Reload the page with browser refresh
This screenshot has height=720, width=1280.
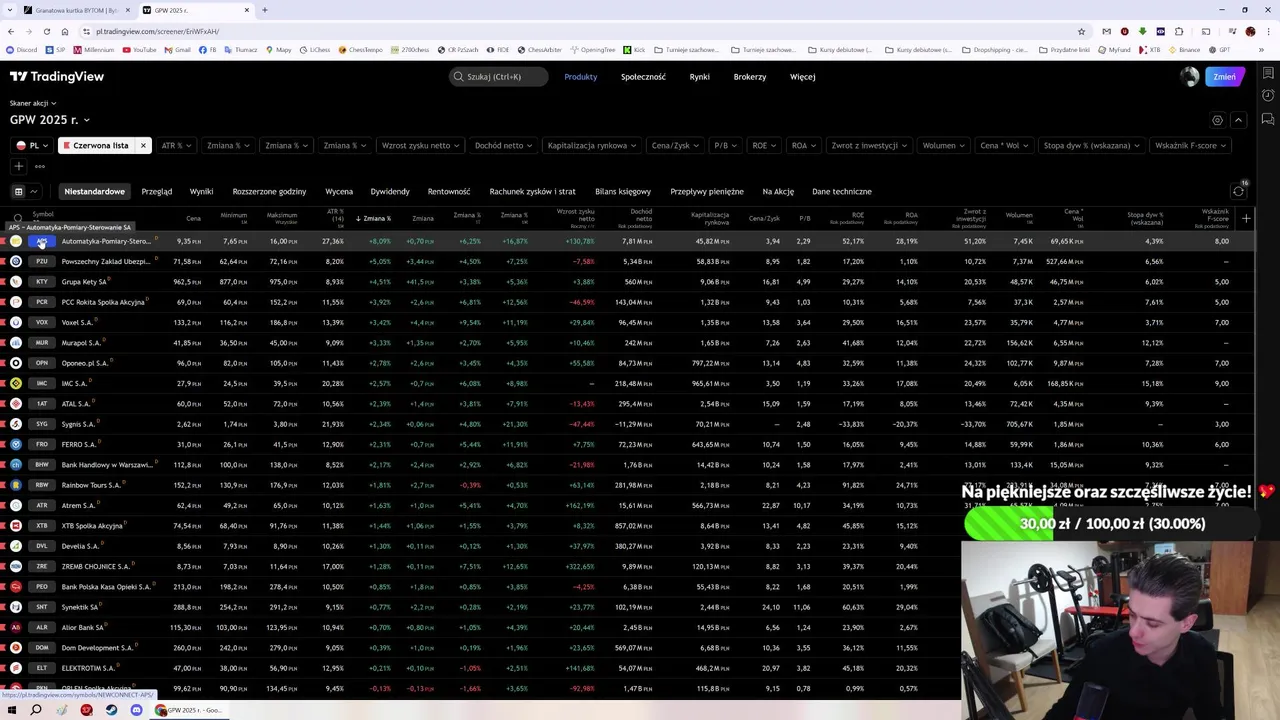pos(46,31)
